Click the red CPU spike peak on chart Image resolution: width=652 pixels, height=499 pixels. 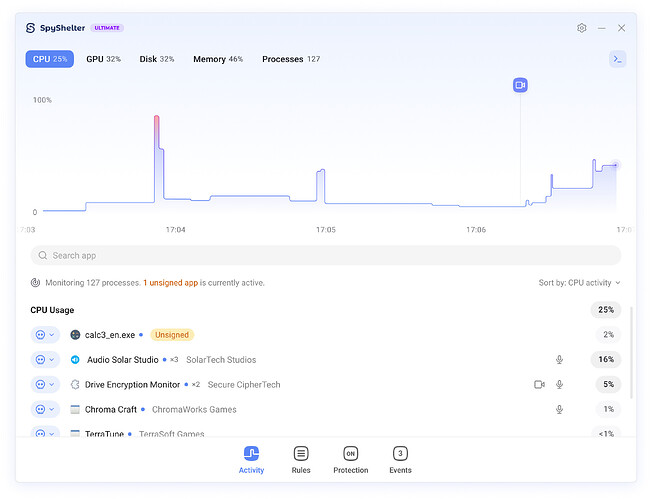pos(156,118)
